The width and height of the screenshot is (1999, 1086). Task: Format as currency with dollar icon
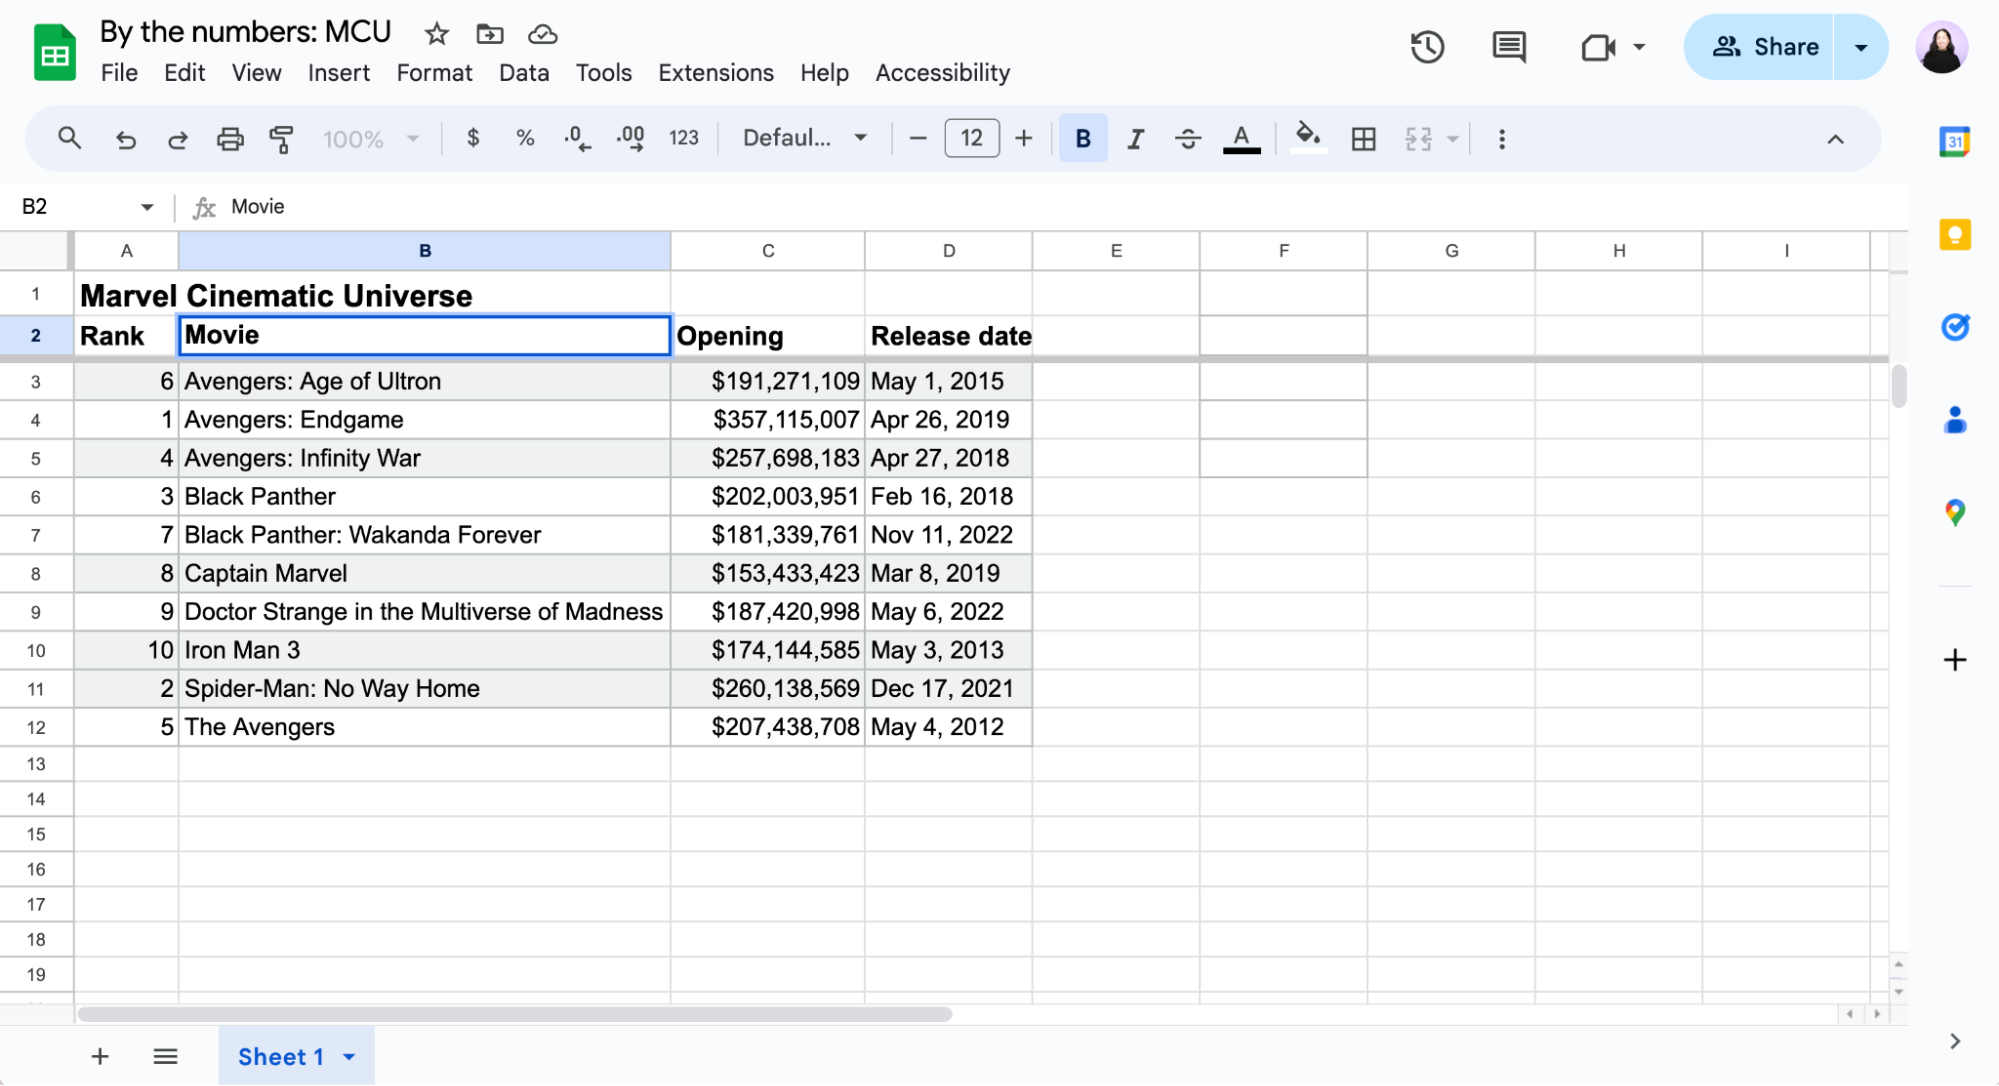click(473, 138)
